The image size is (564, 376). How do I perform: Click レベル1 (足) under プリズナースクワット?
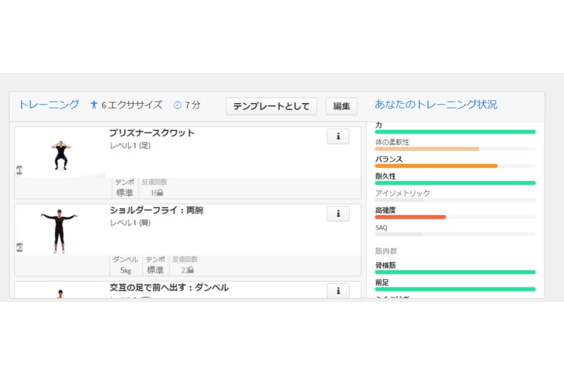pos(130,146)
